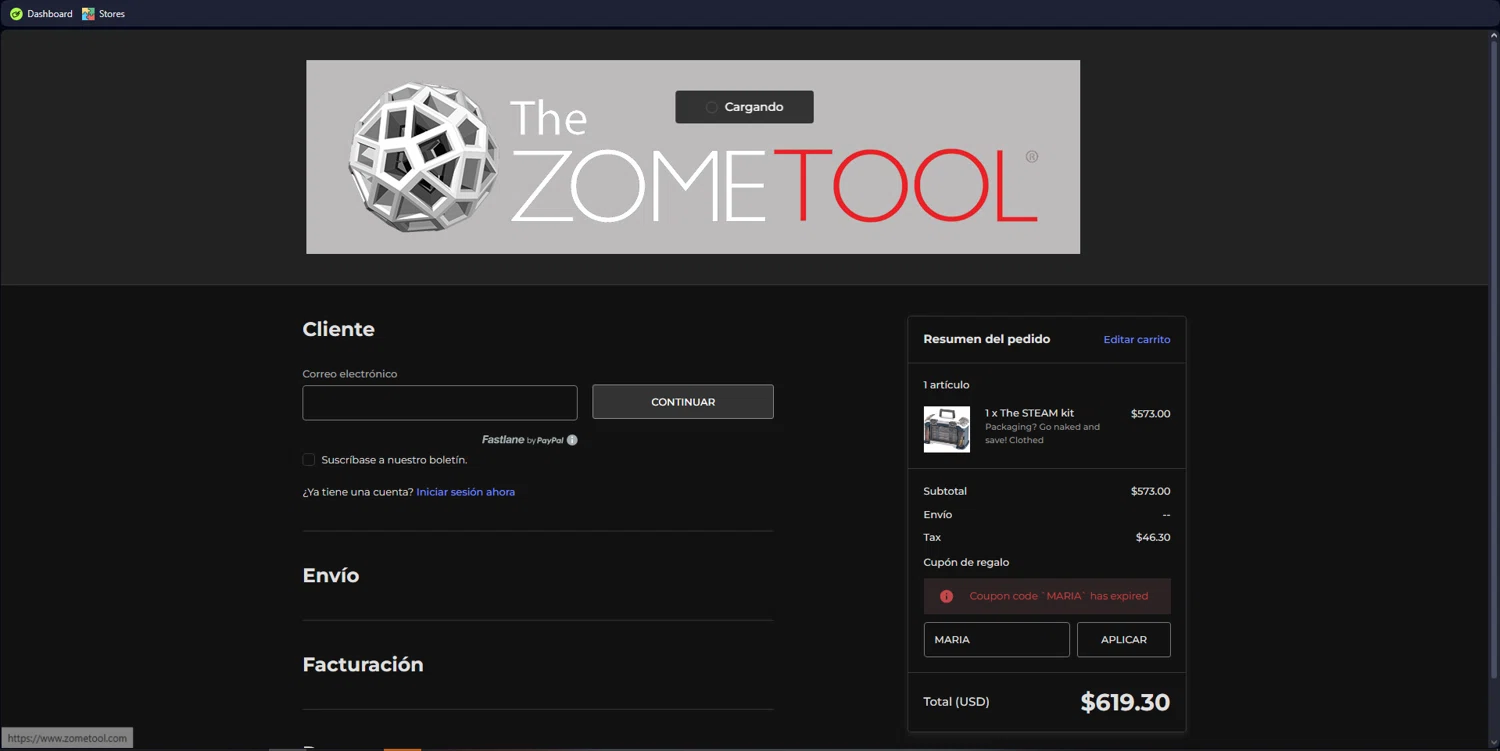Click the Envío section heading
Screen dimensions: 1500x751
pyautogui.click(x=331, y=576)
